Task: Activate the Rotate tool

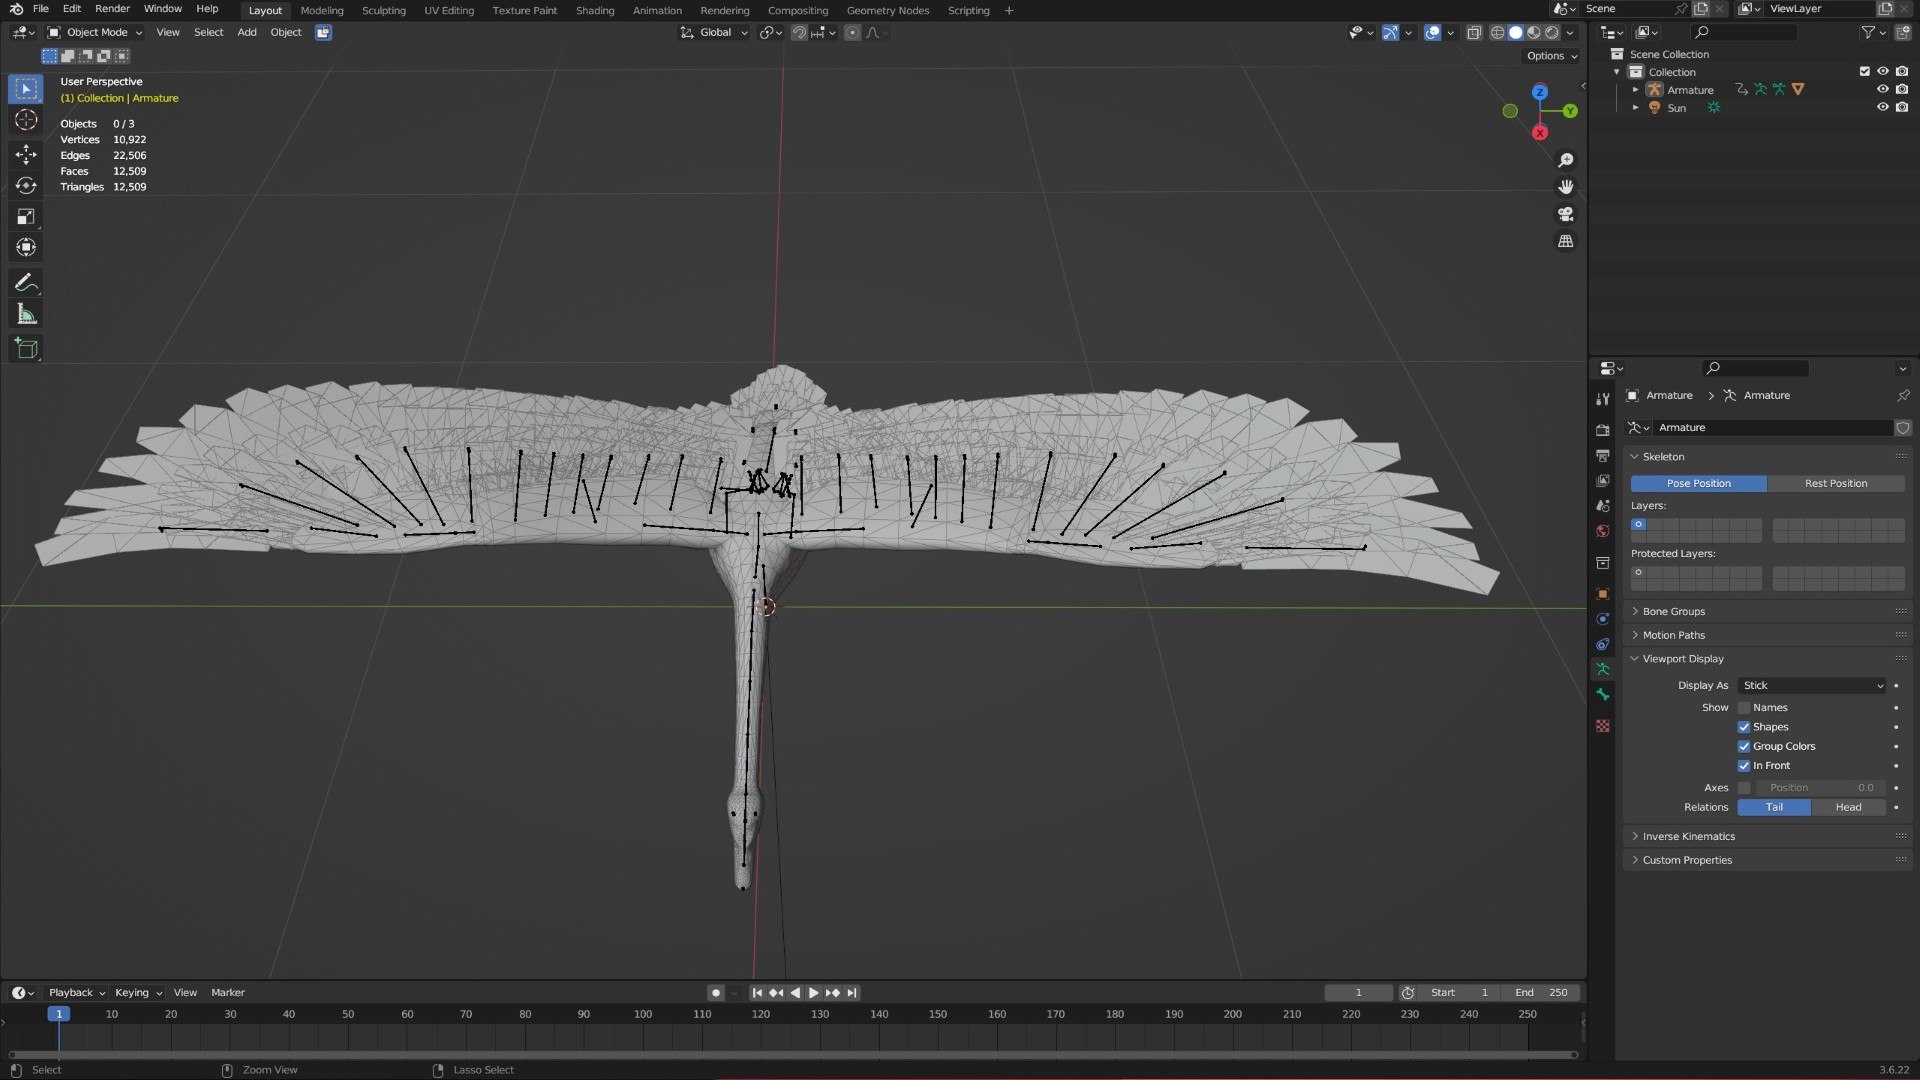Action: pyautogui.click(x=26, y=185)
